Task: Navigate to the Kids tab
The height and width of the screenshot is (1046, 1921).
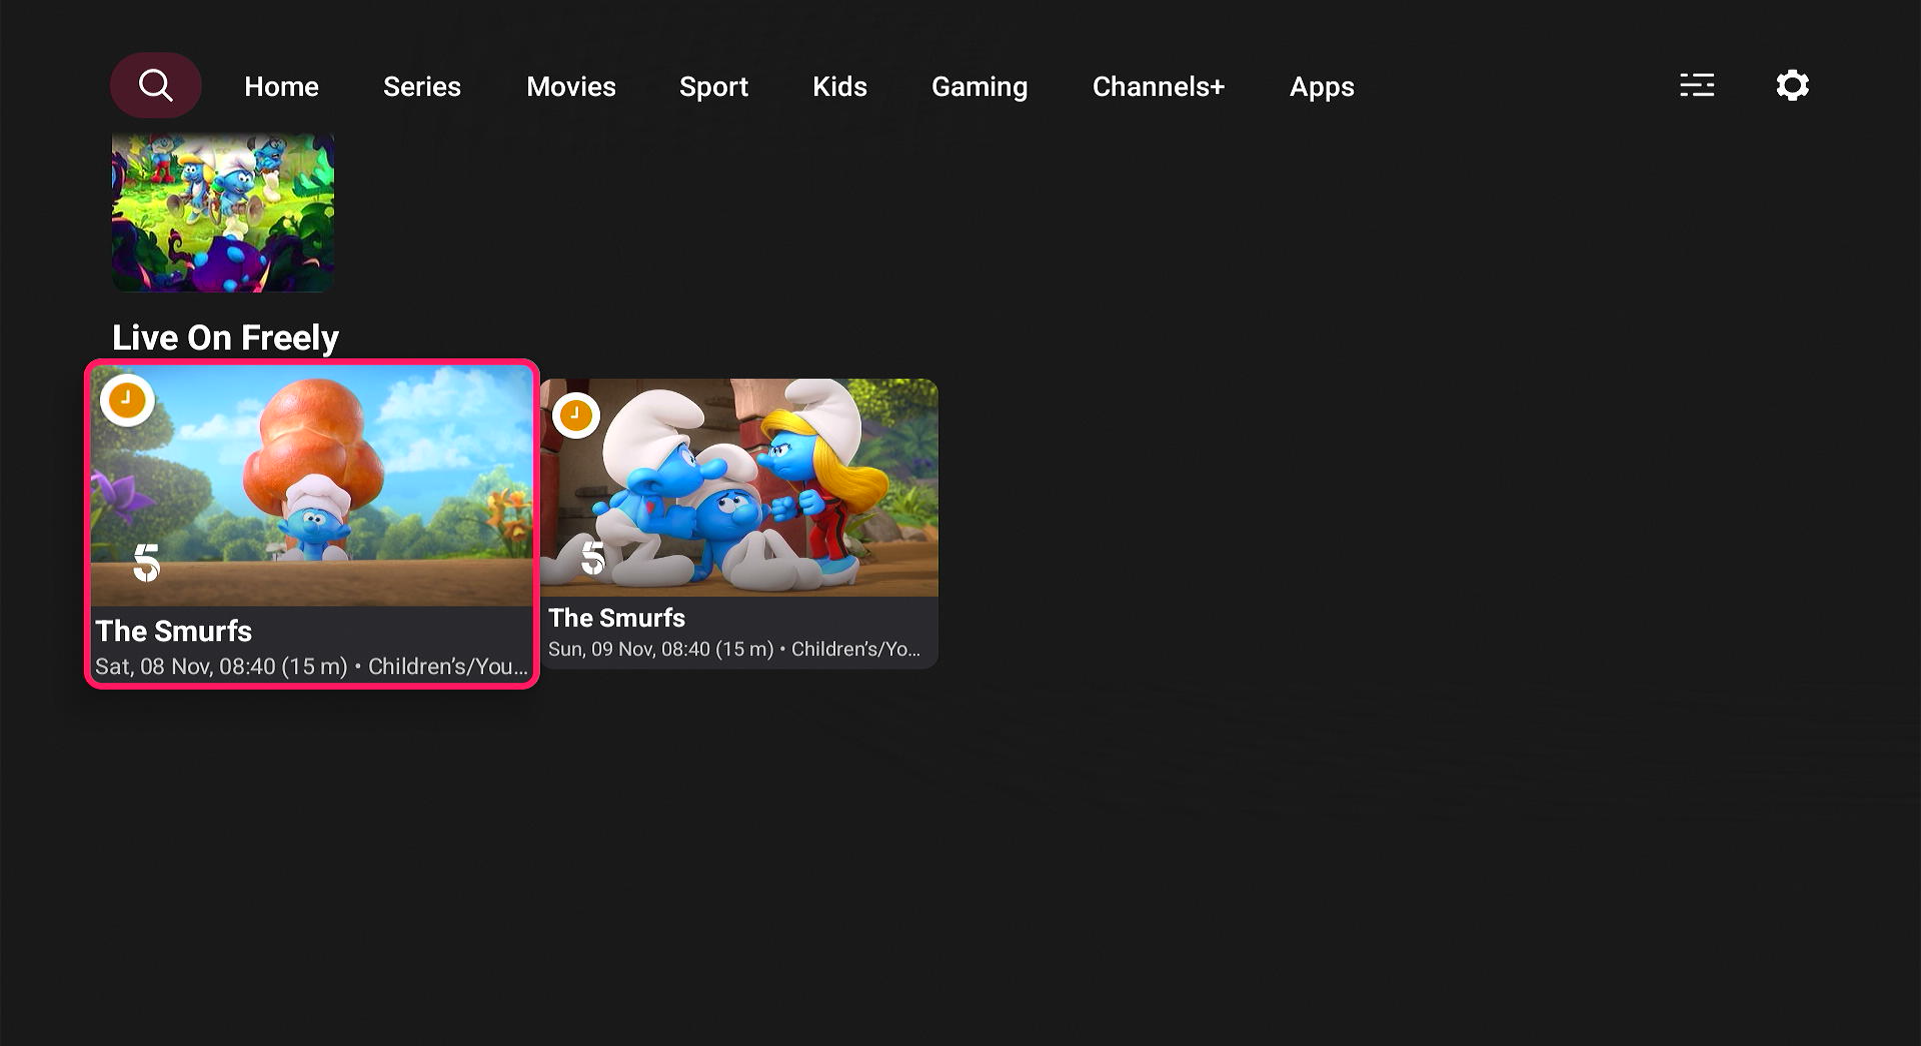Action: point(839,87)
